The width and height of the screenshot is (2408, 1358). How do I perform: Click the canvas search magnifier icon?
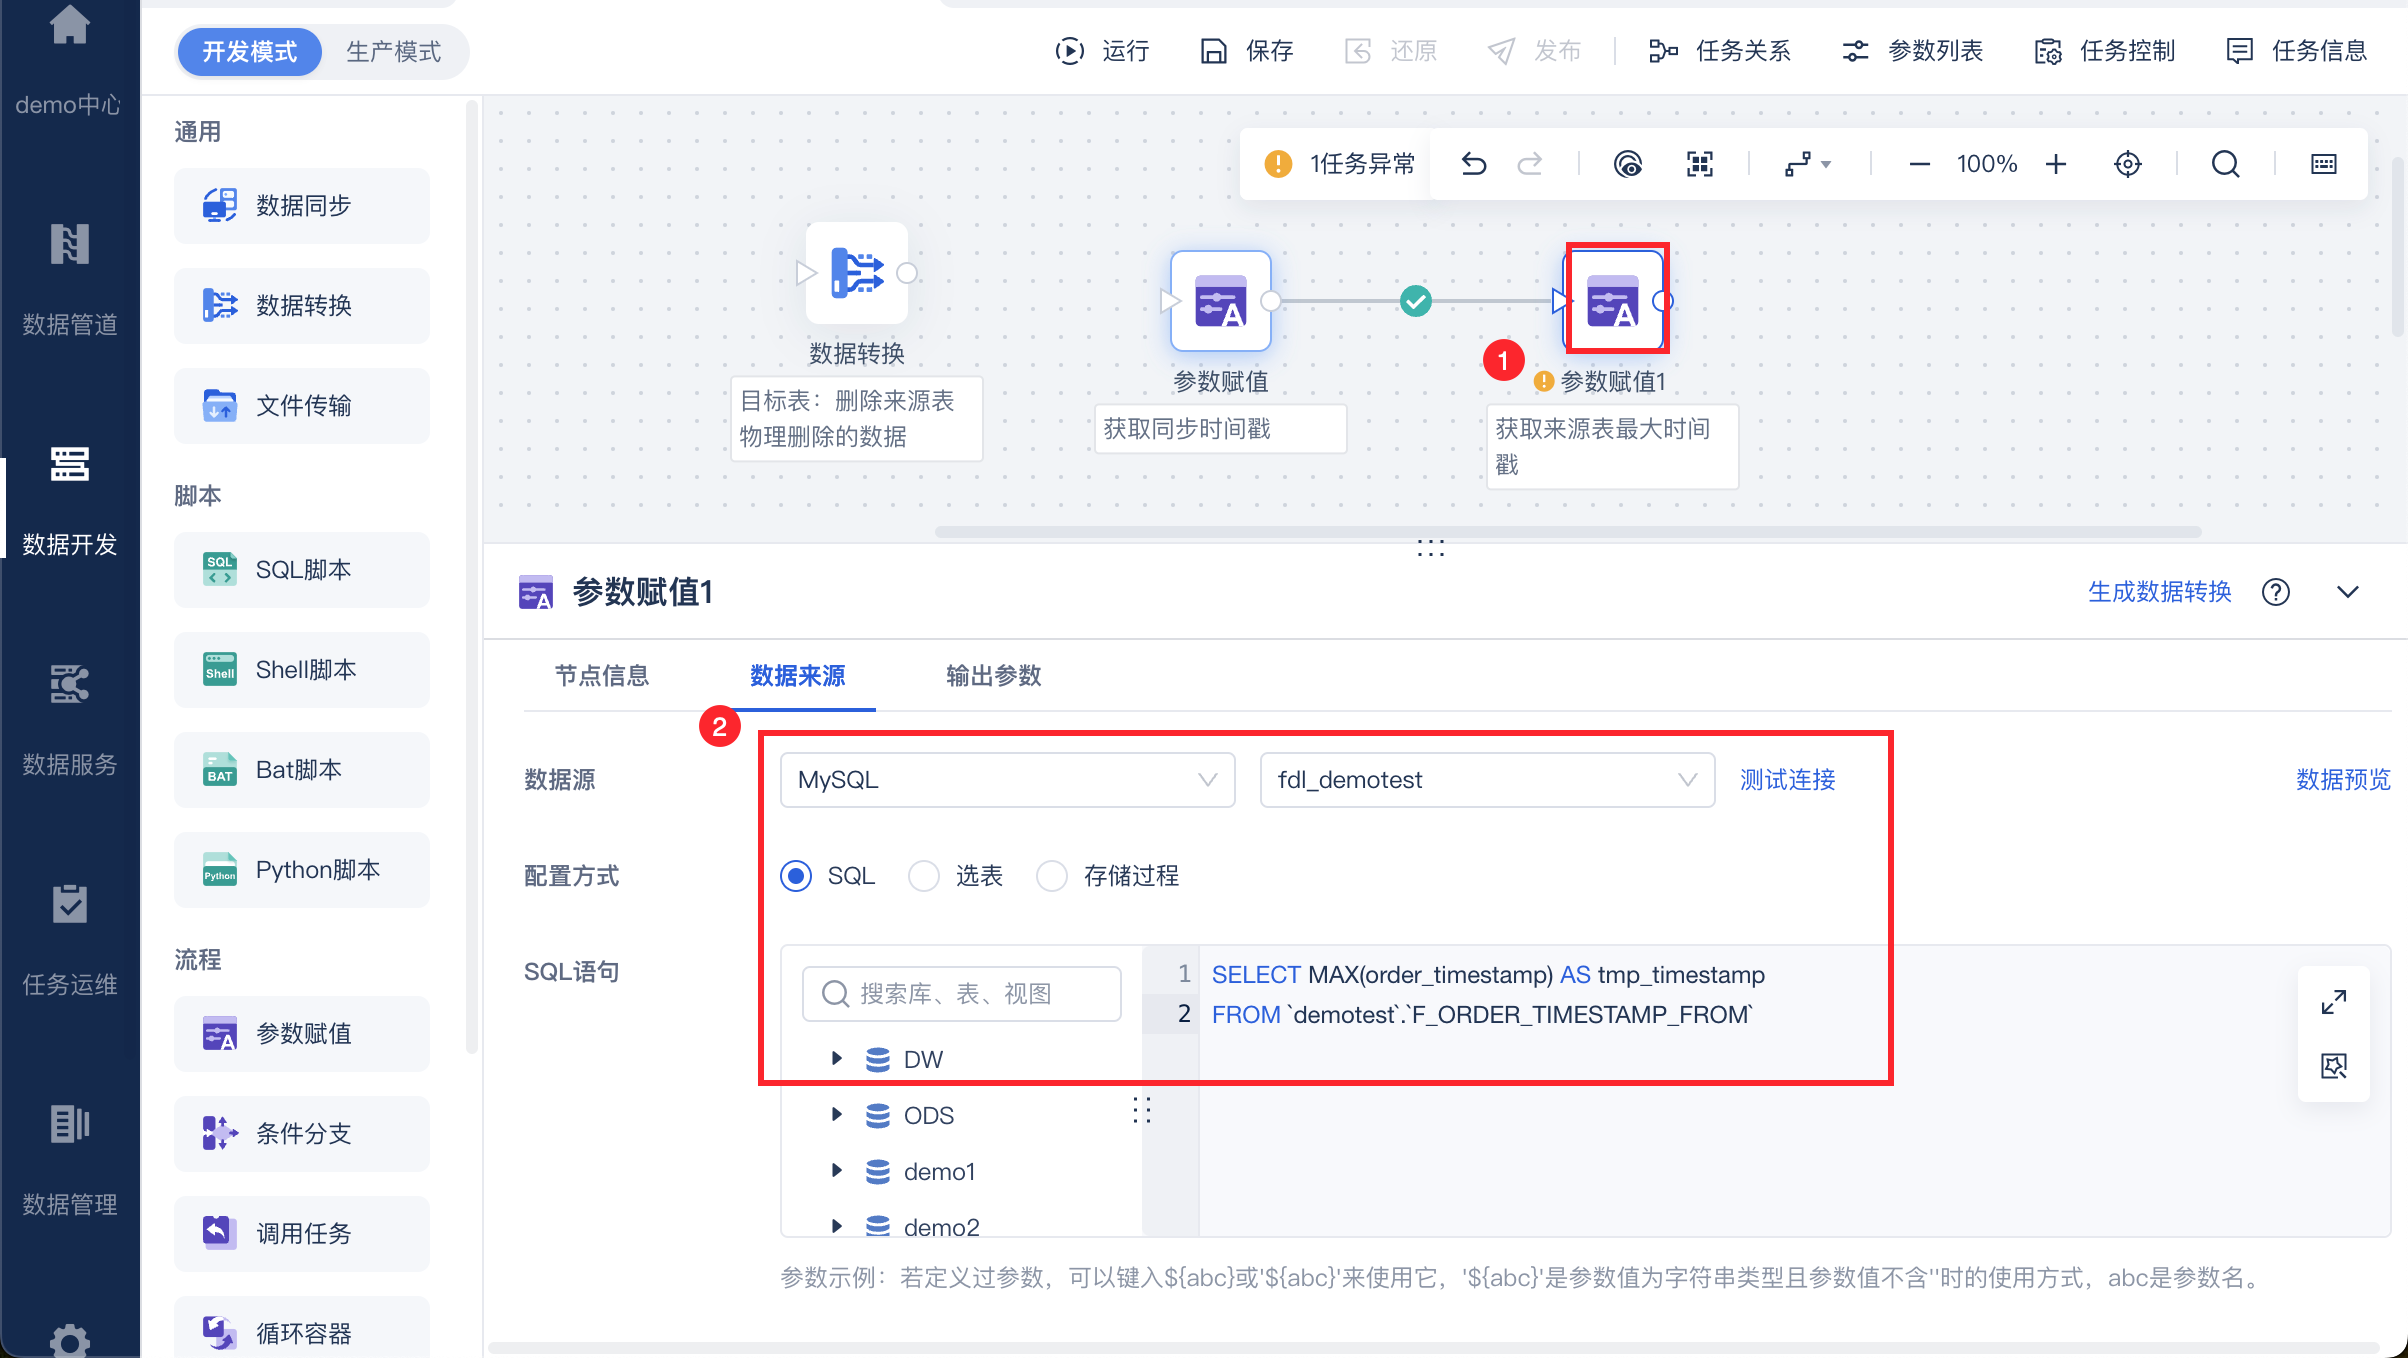pyautogui.click(x=2225, y=164)
